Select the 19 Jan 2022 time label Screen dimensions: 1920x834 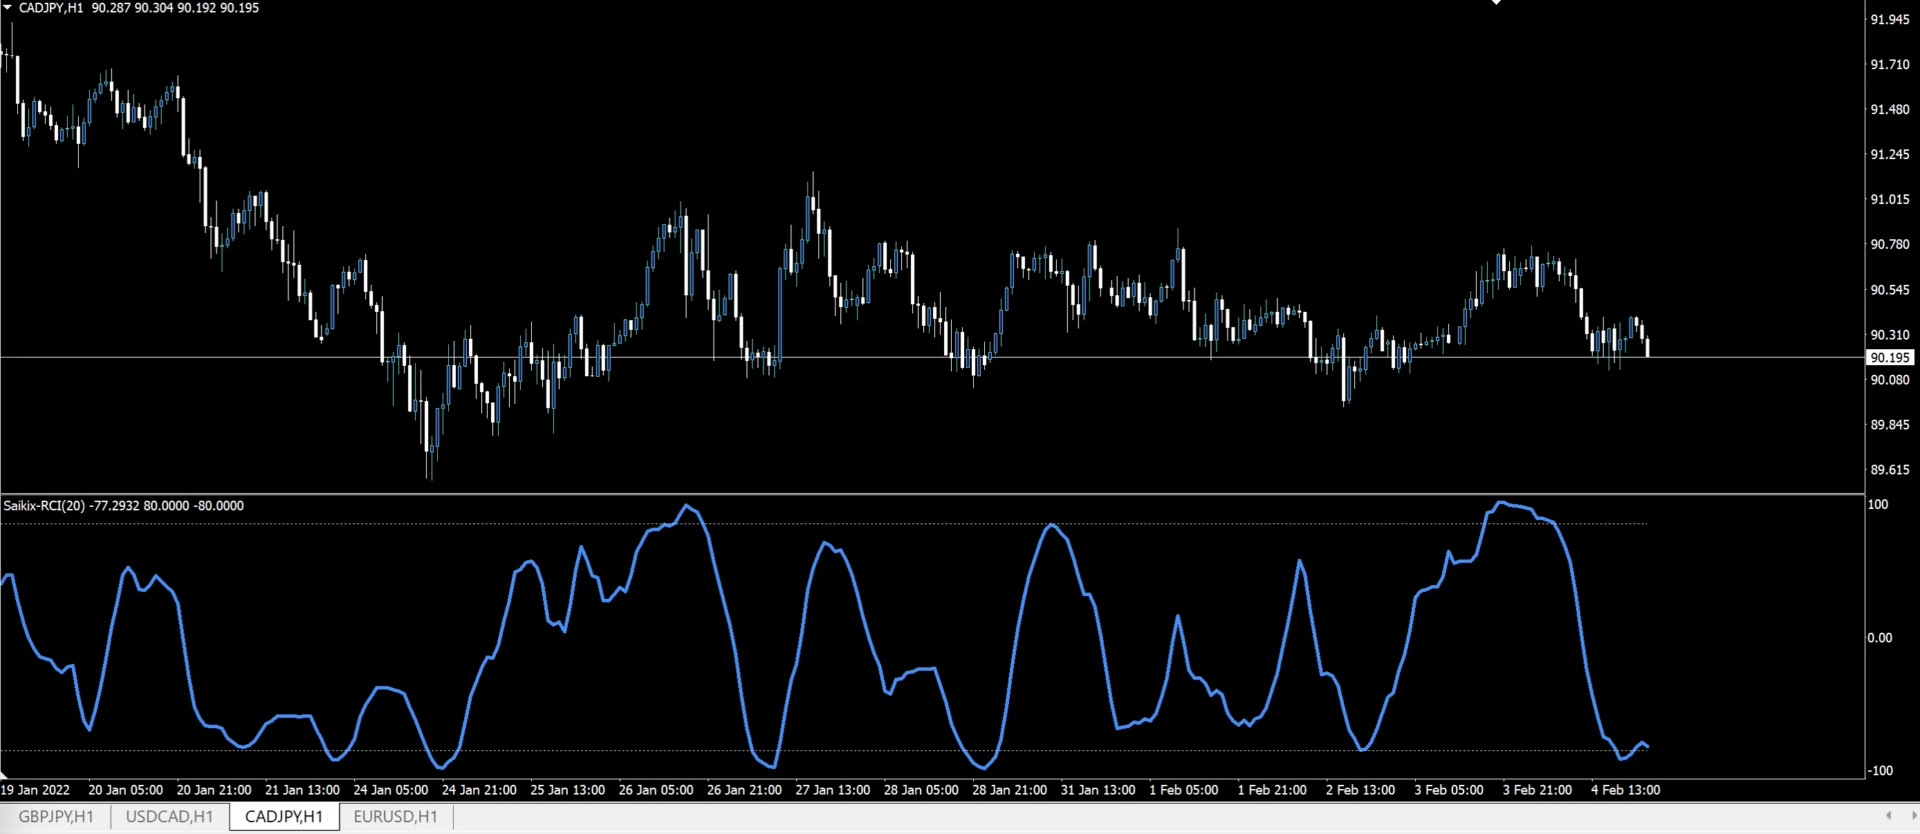pos(36,790)
